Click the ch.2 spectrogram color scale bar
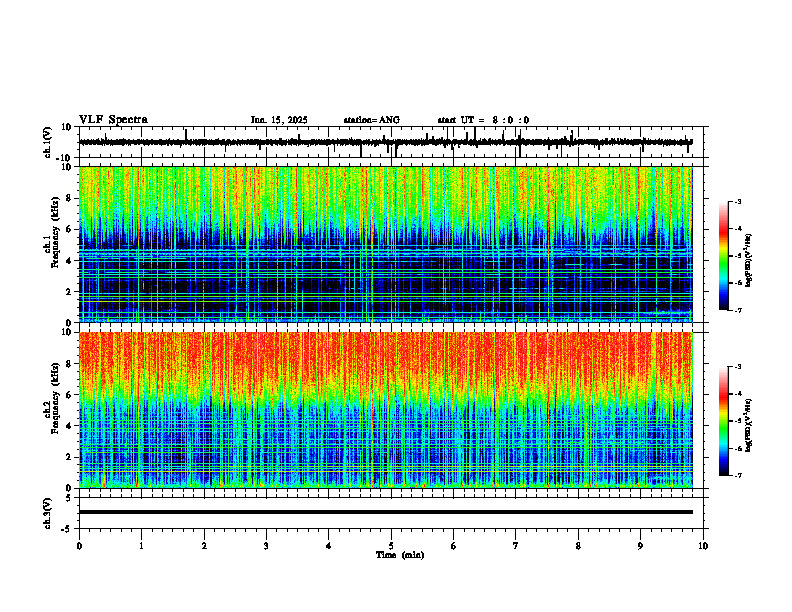 723,421
